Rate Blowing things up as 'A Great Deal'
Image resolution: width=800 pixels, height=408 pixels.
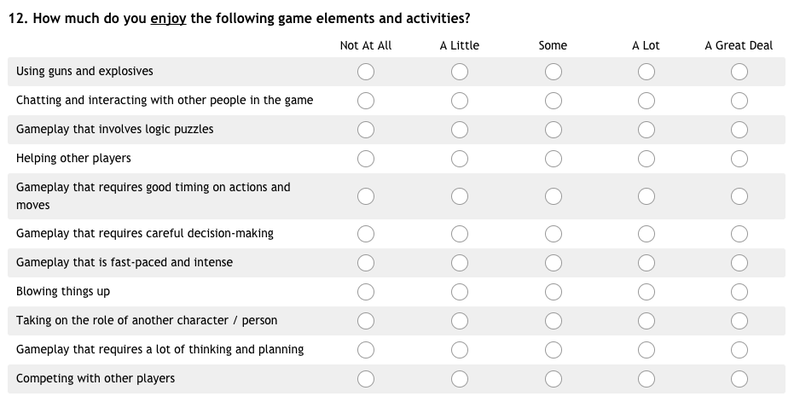coord(739,292)
